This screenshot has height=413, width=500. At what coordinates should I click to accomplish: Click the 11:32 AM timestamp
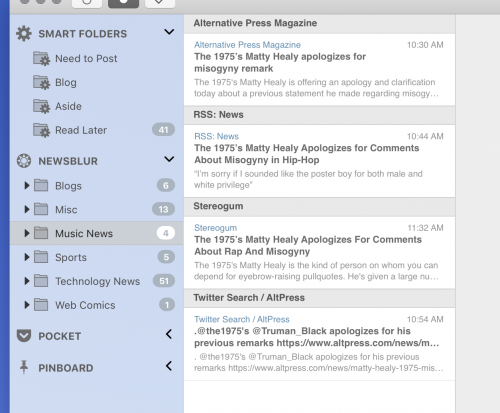(x=425, y=228)
